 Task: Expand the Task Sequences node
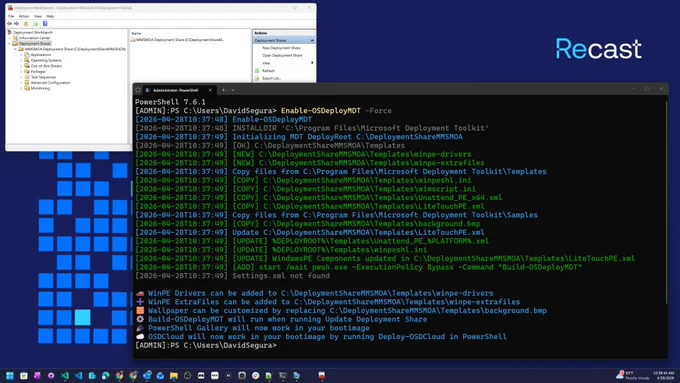[21, 77]
